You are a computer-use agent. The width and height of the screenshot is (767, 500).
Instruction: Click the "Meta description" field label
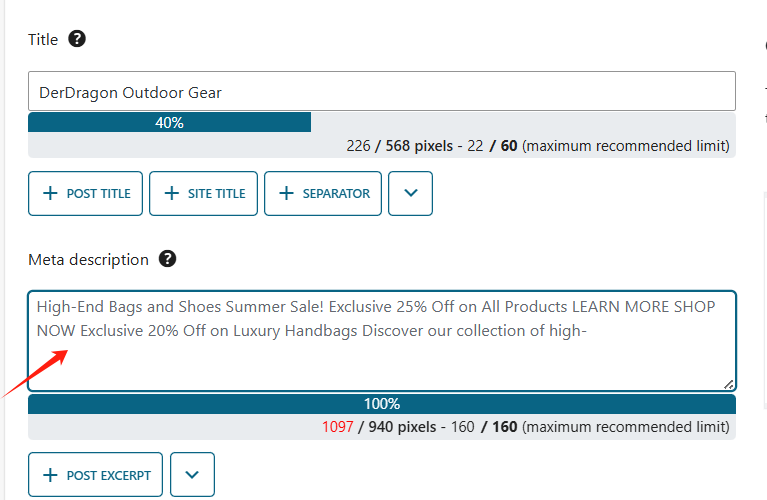tap(88, 260)
